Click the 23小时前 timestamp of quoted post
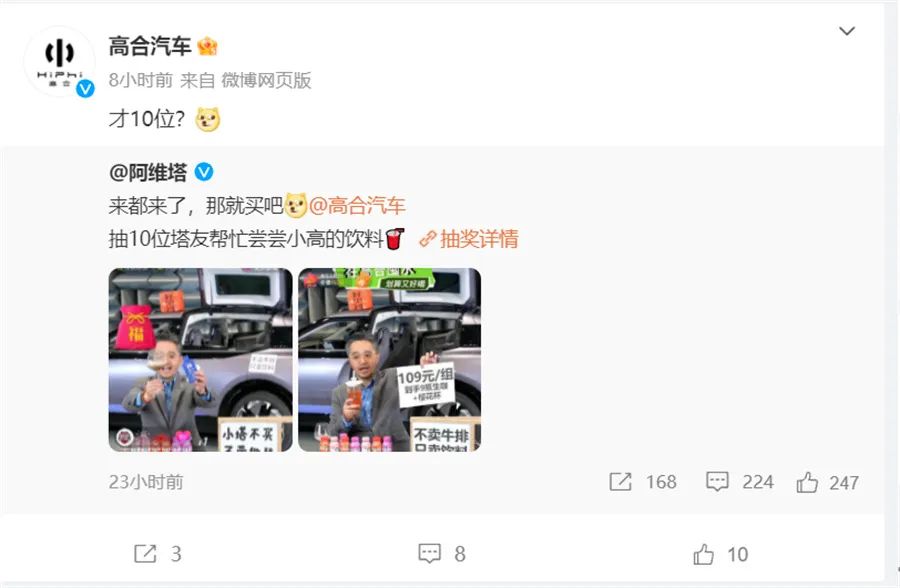 coord(146,482)
